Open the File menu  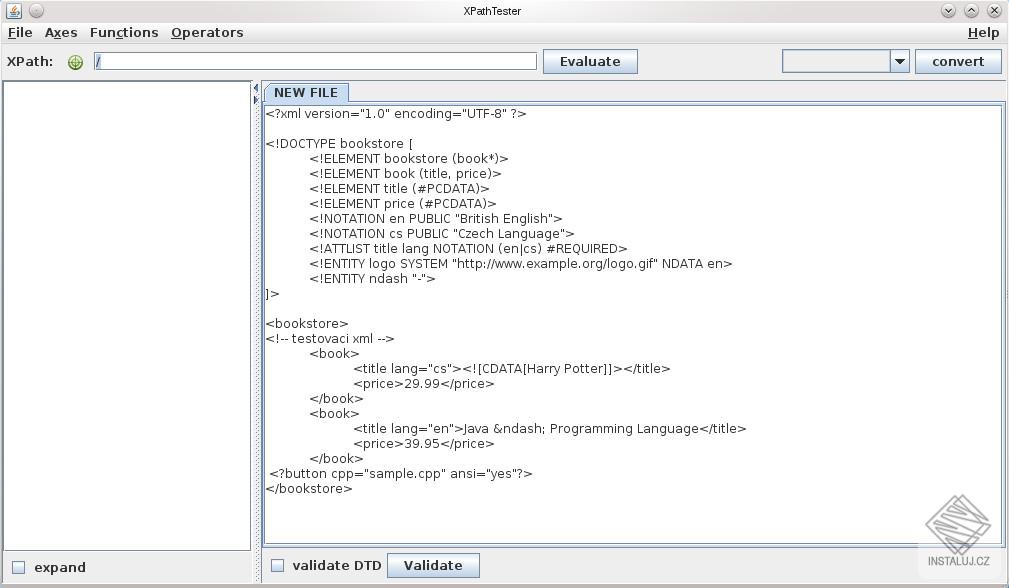tap(20, 33)
